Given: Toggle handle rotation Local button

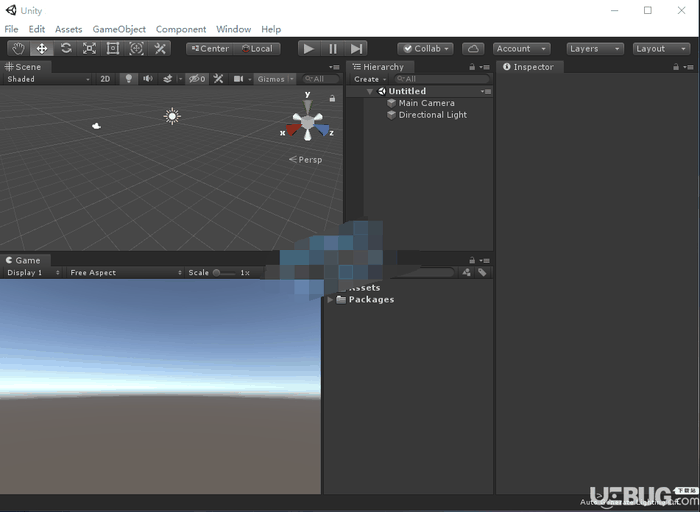Looking at the screenshot, I should pos(257,49).
